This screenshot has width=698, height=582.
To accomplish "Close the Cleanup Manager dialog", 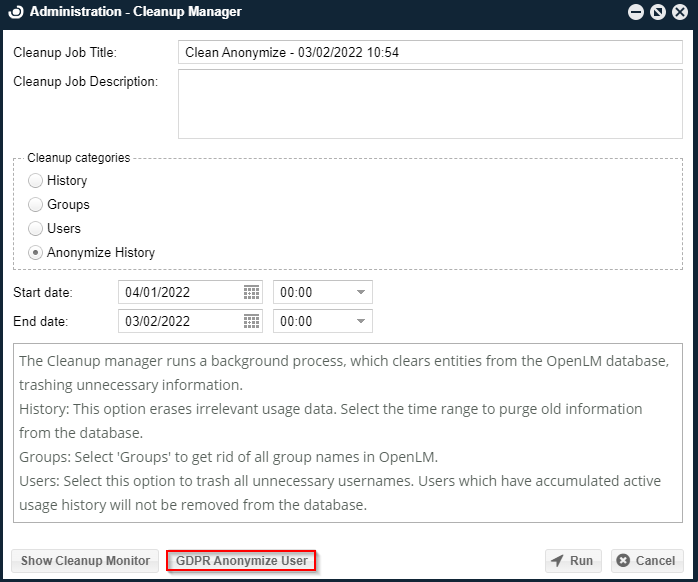I will point(680,12).
